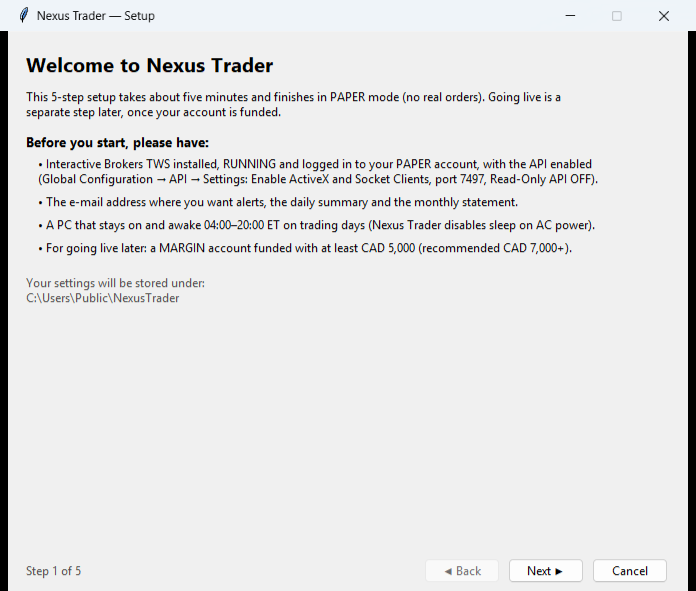
Task: Click the disabled Back button
Action: (462, 571)
